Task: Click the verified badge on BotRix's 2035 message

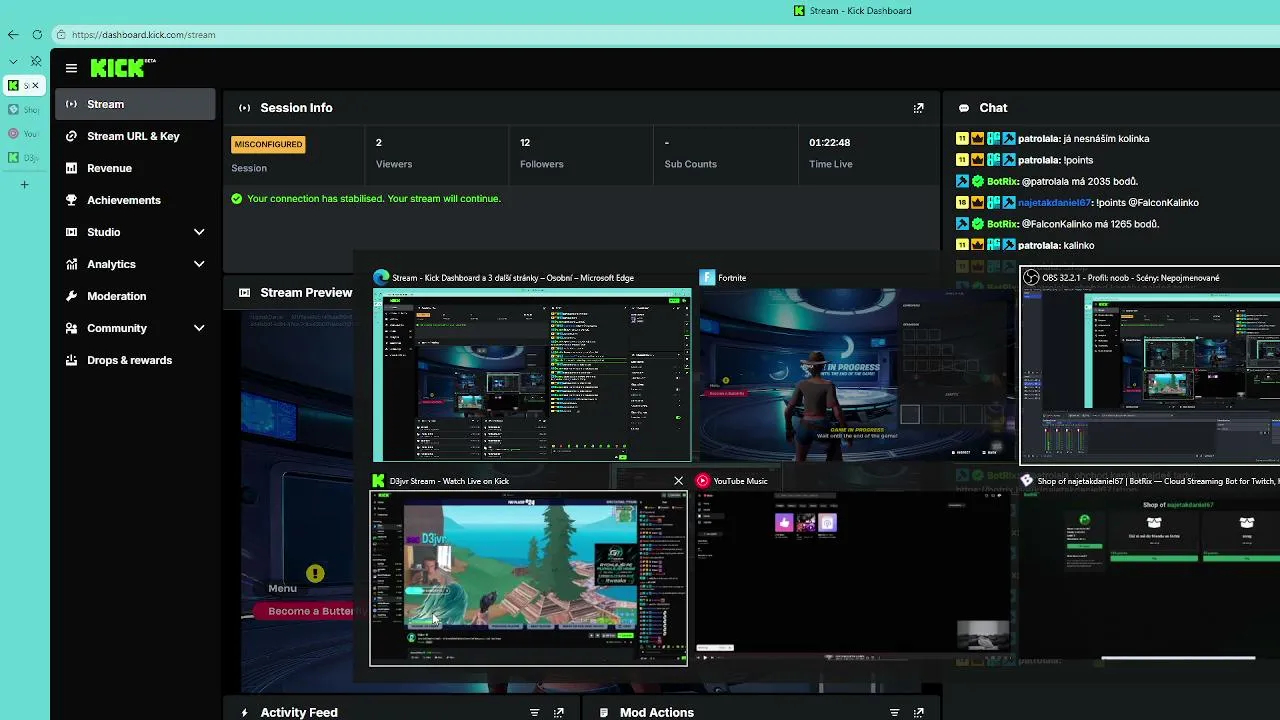Action: (x=977, y=181)
